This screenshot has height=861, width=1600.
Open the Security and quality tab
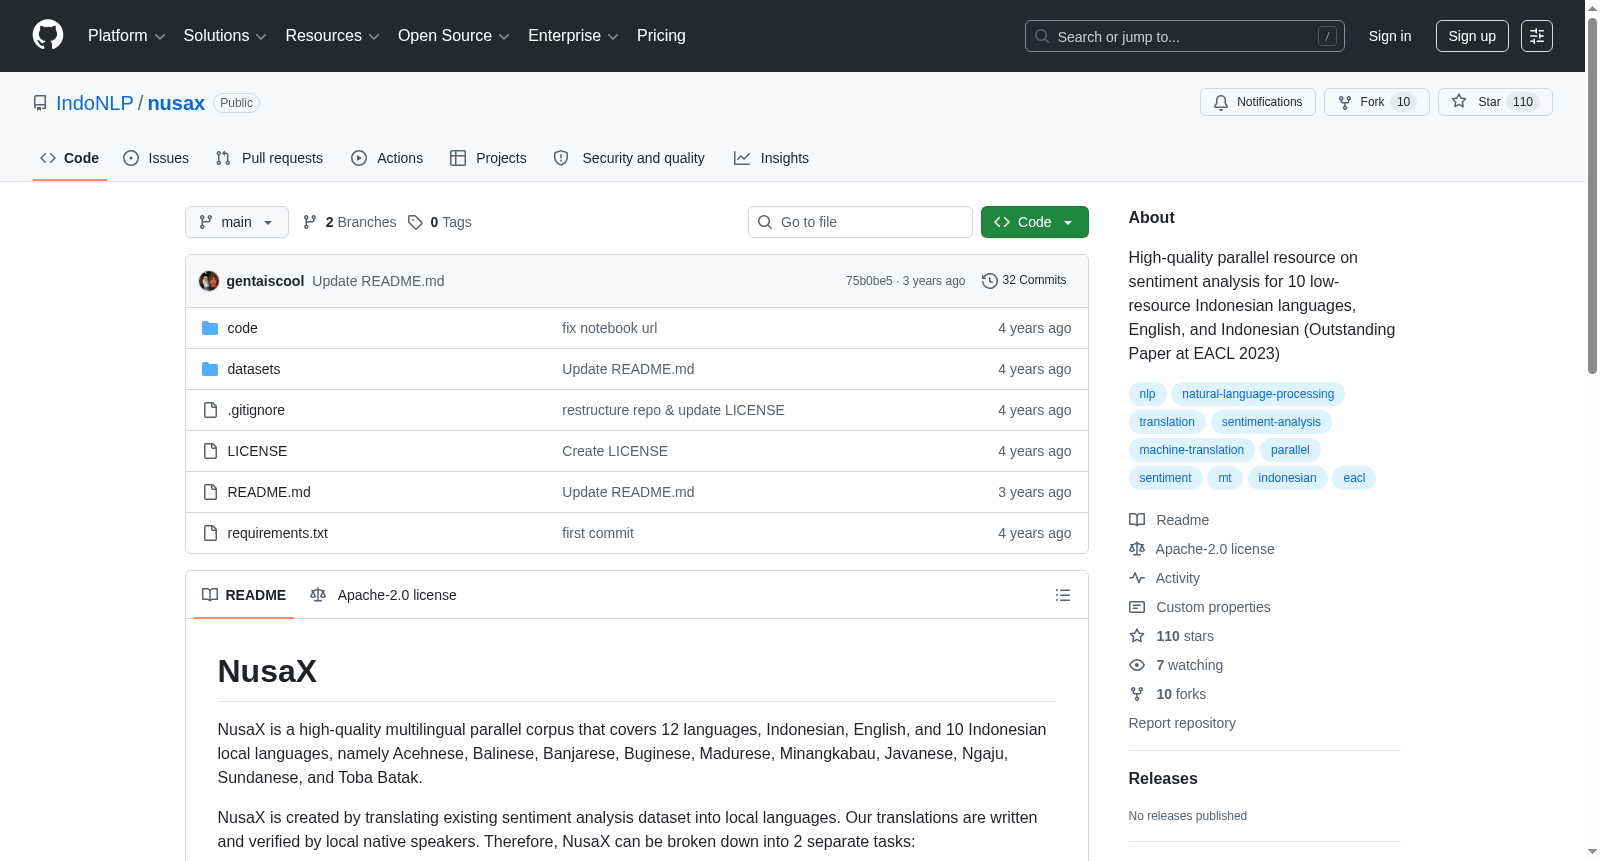(629, 158)
